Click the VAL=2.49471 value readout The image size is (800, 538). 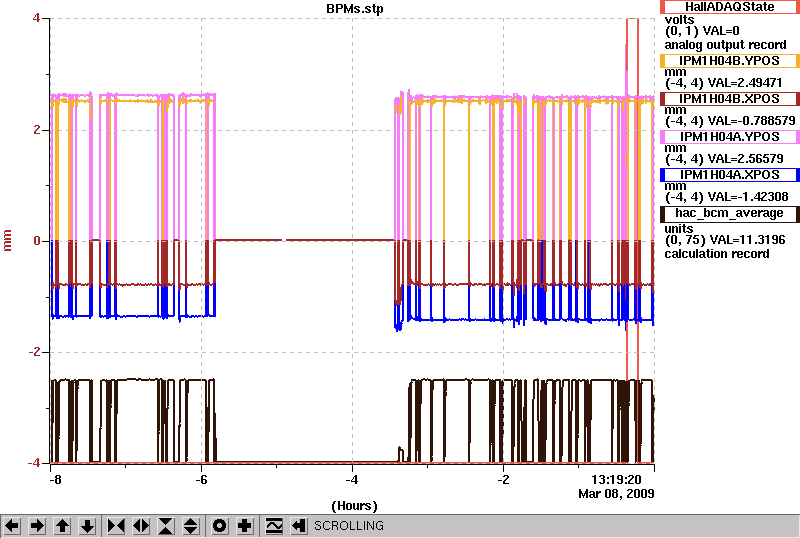tap(745, 83)
